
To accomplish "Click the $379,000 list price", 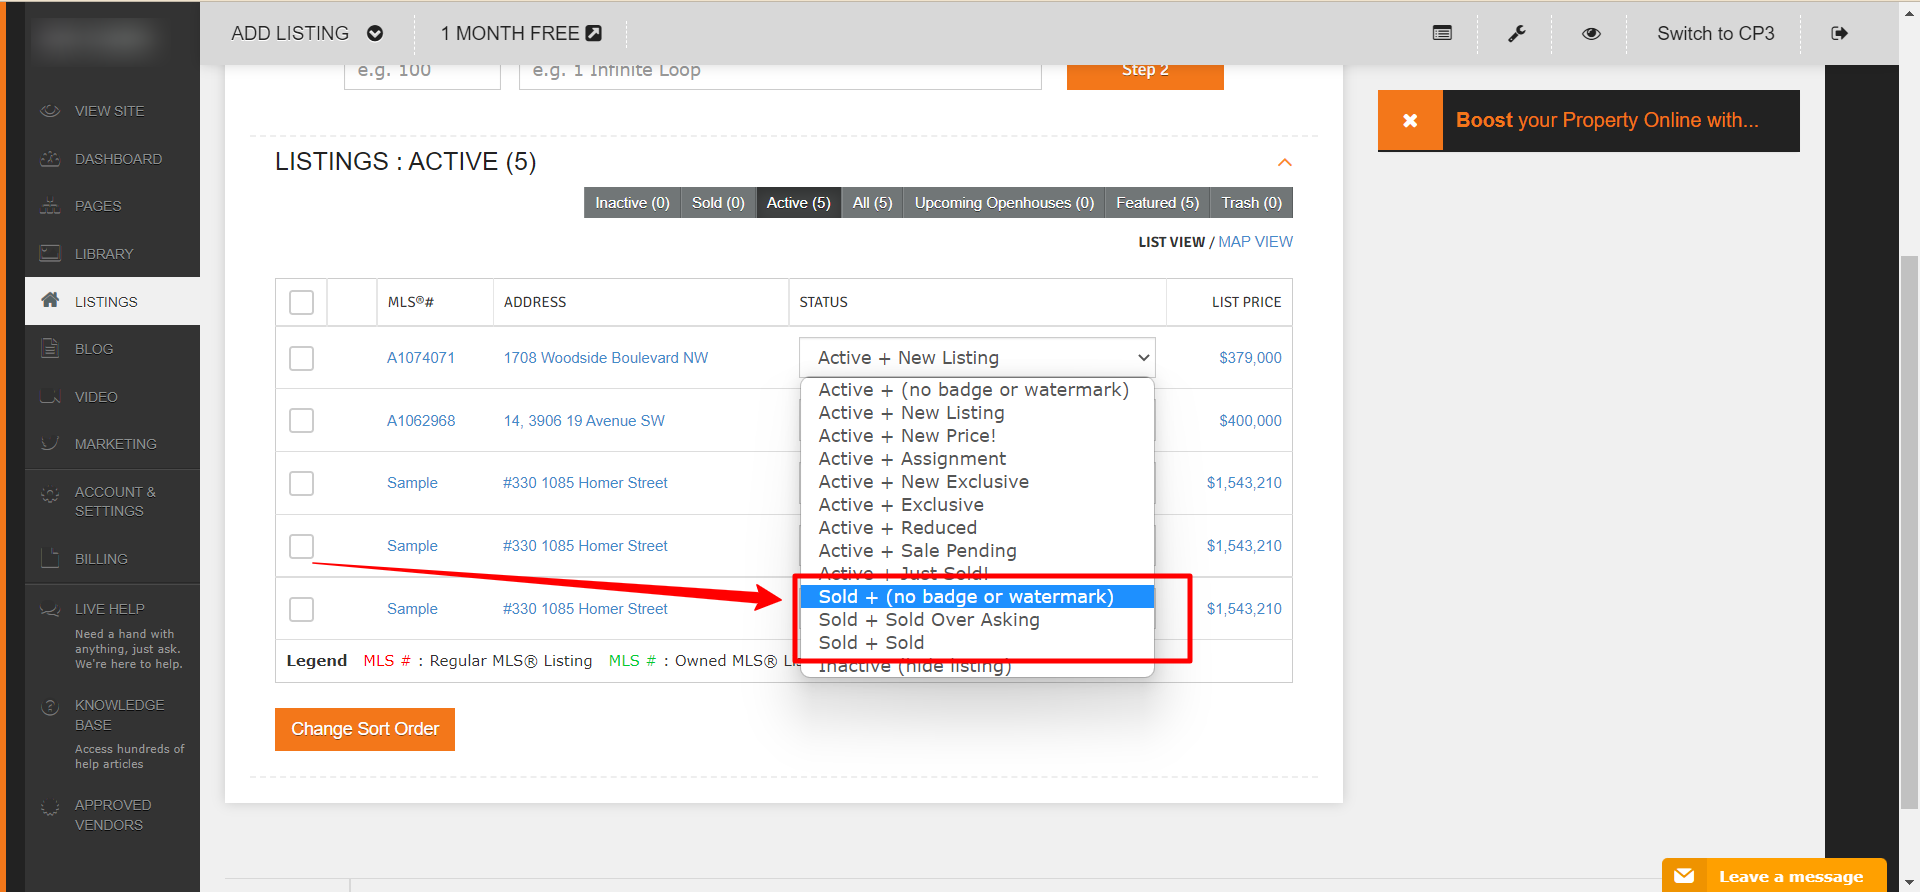I will [1250, 358].
